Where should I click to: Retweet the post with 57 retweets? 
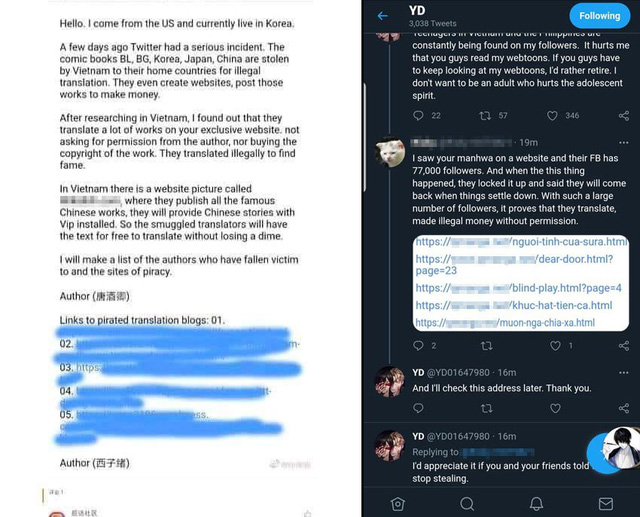pos(488,116)
